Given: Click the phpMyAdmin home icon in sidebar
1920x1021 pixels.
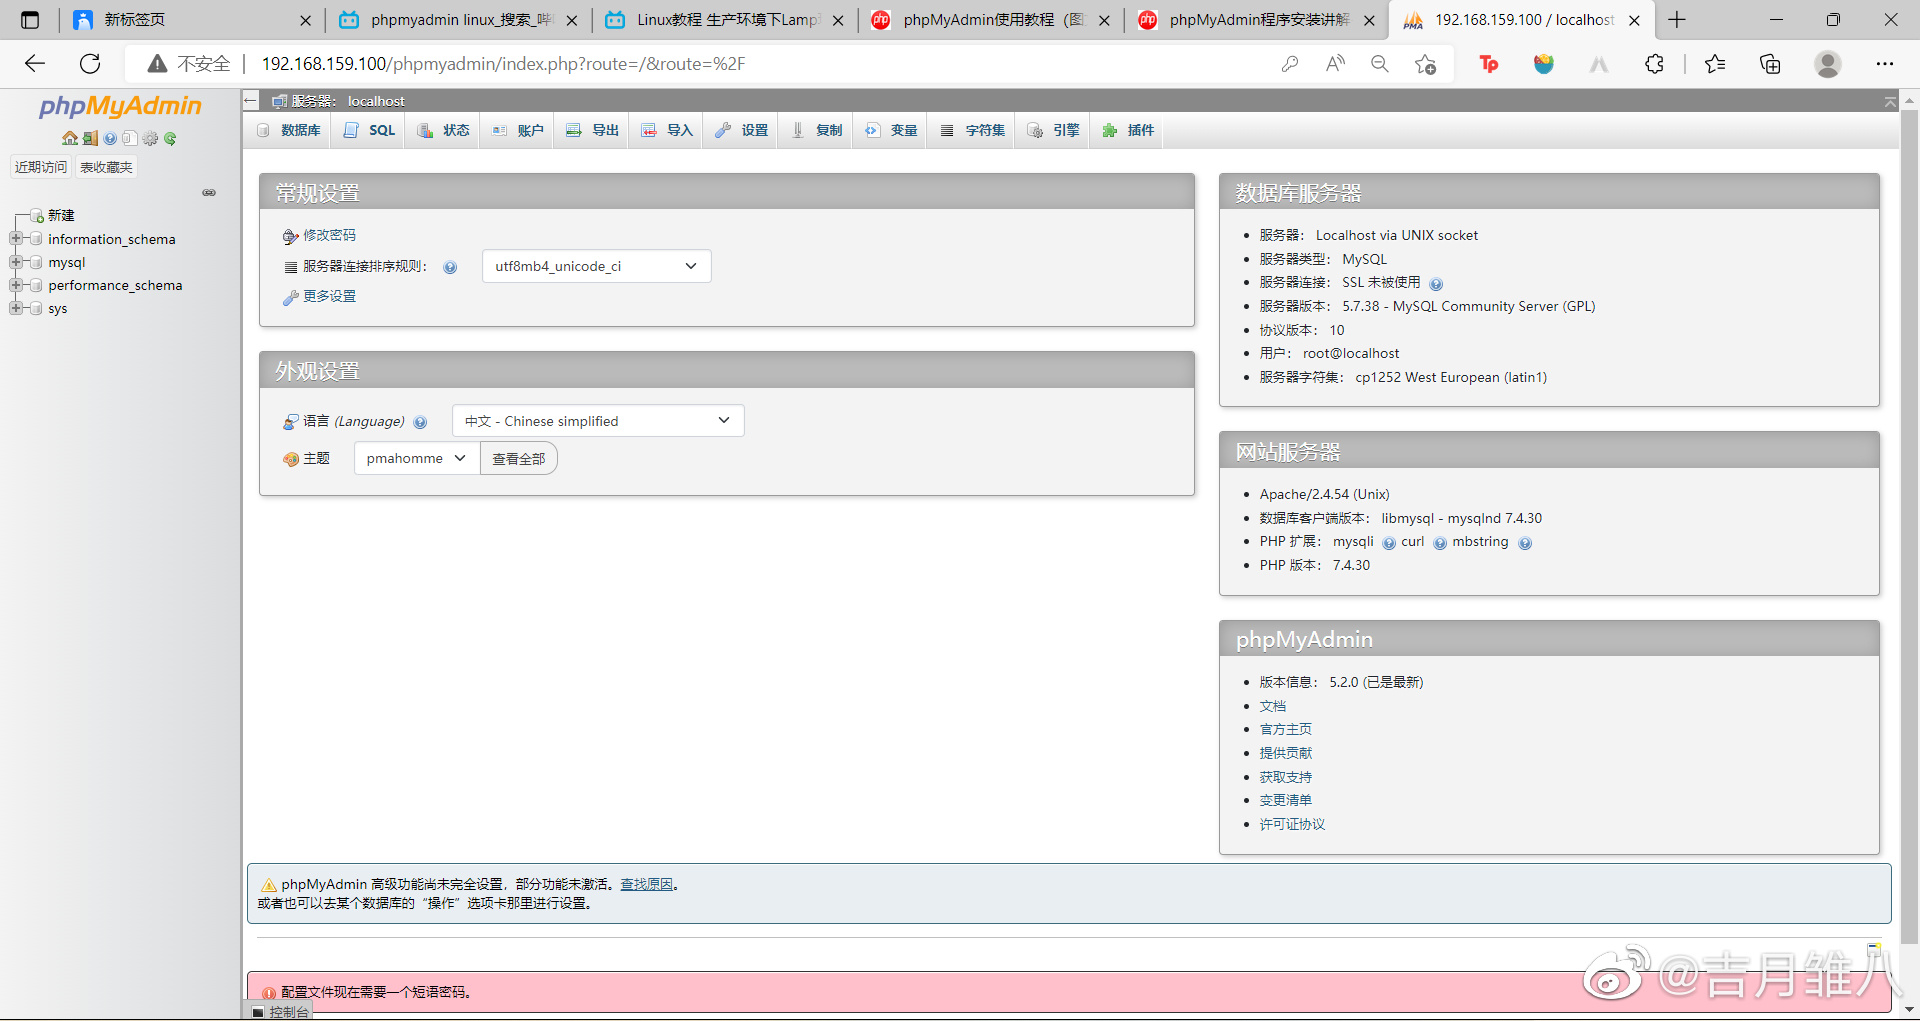Looking at the screenshot, I should [69, 139].
